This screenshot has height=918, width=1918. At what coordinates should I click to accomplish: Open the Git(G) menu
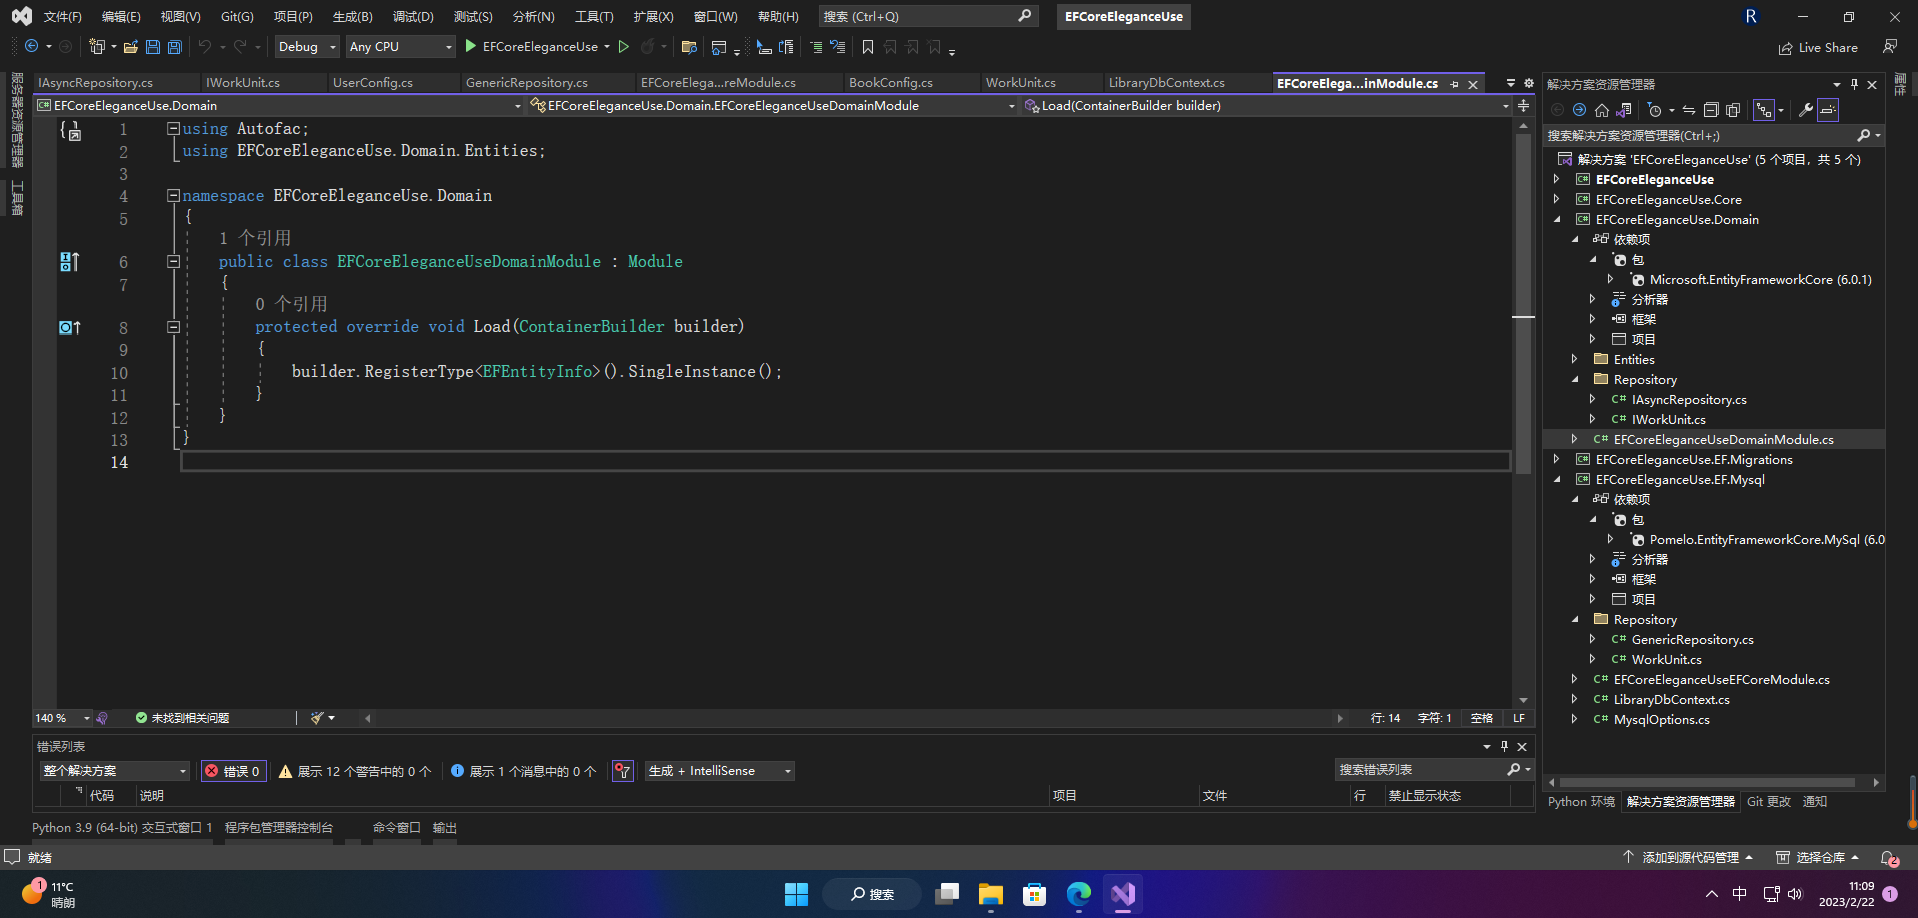237,17
